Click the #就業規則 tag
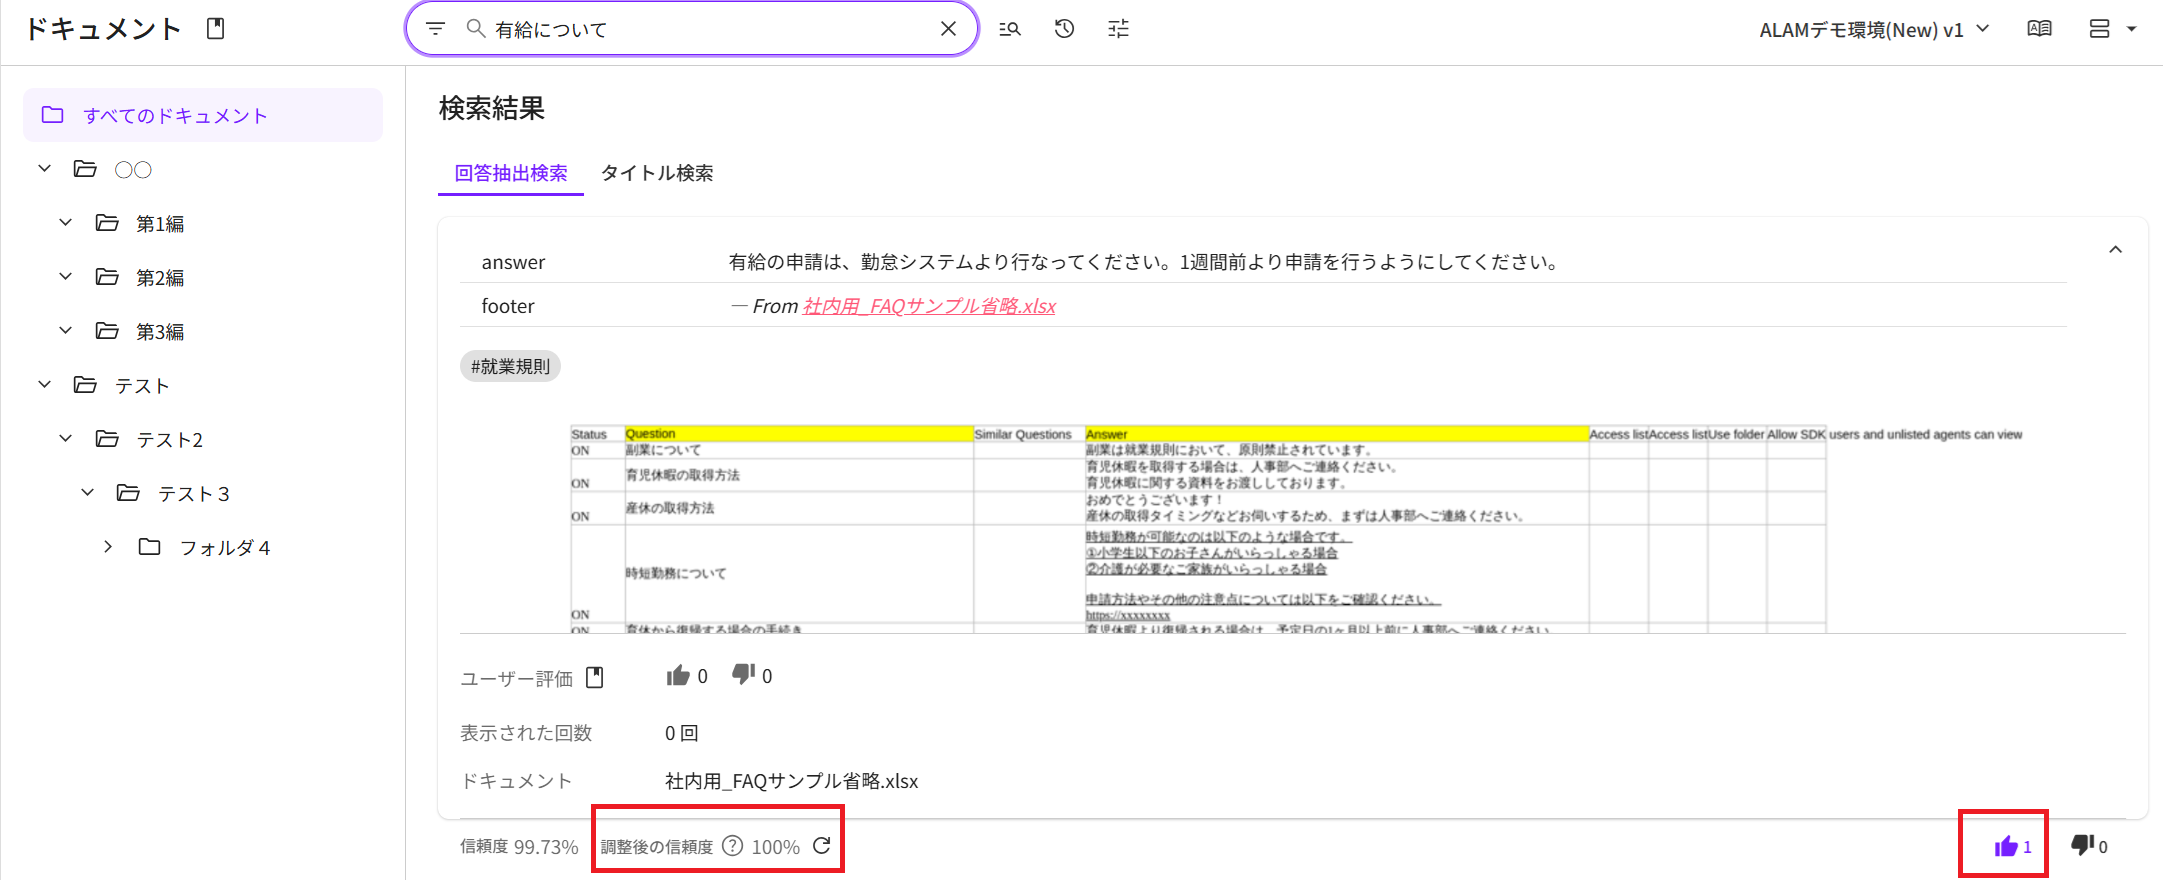 pyautogui.click(x=510, y=366)
